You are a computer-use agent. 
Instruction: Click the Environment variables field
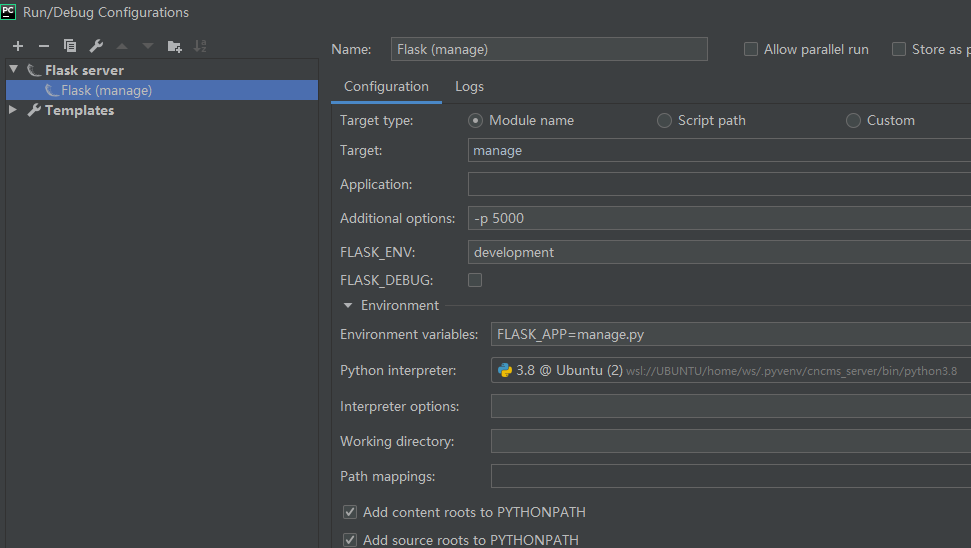[731, 334]
